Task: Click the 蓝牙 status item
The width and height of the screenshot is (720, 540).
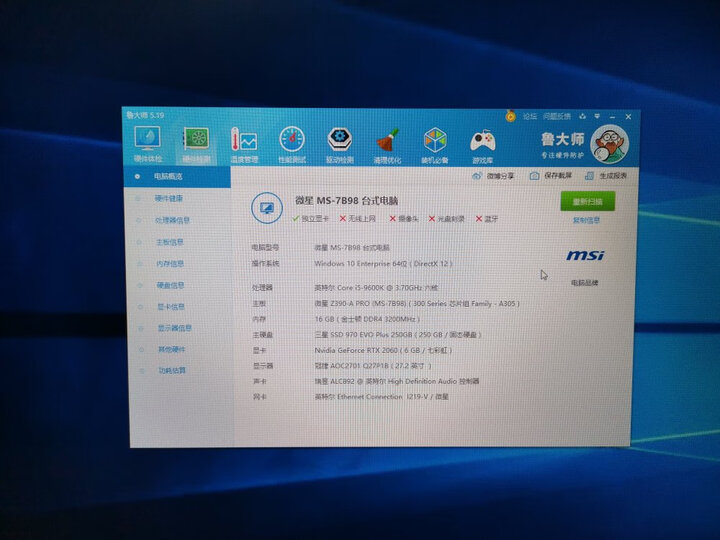Action: pos(487,219)
